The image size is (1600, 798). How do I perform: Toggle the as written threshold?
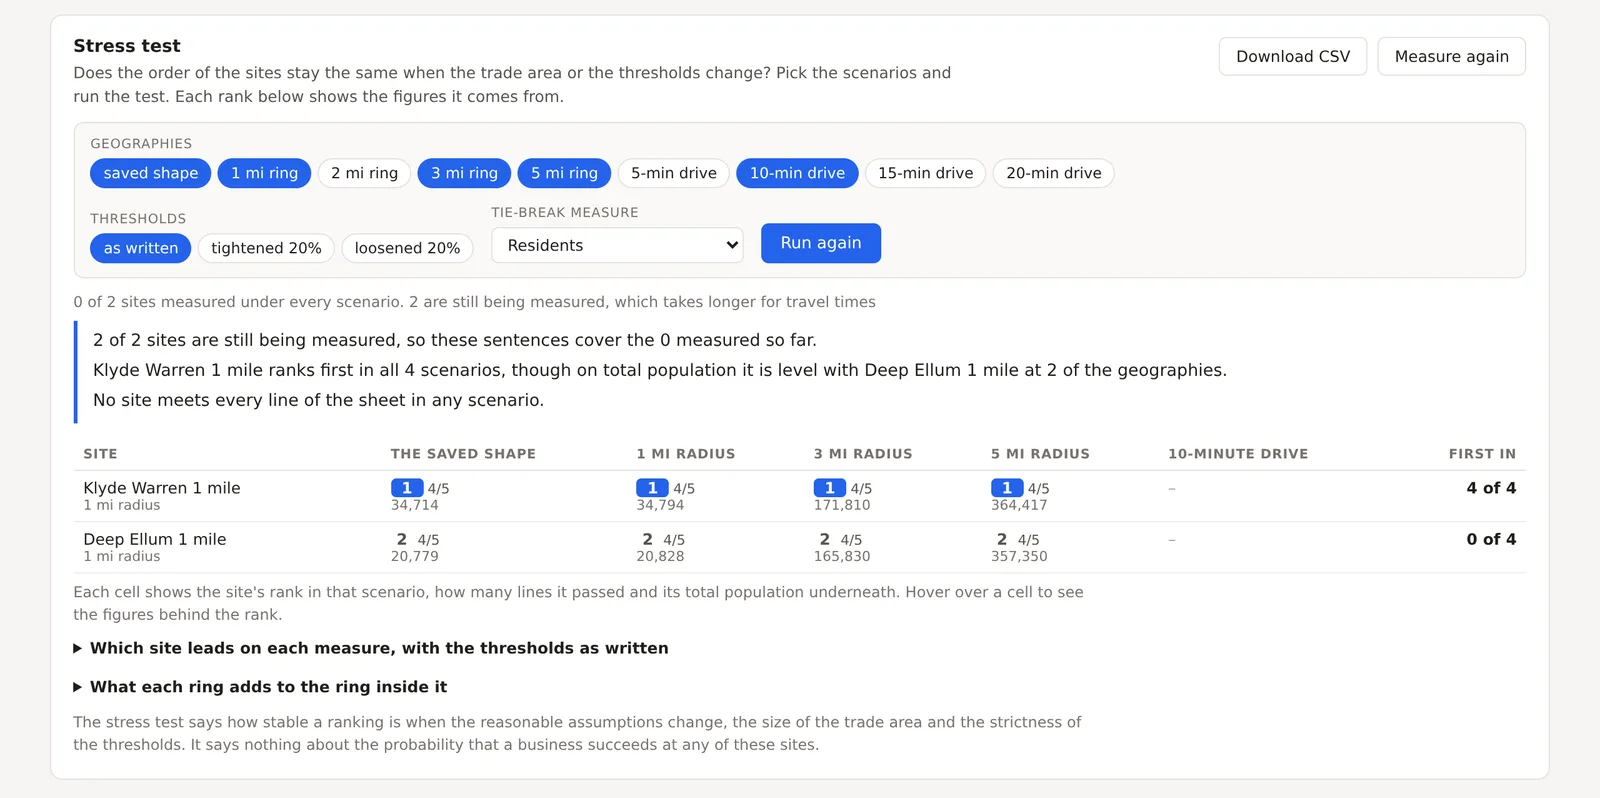point(141,248)
